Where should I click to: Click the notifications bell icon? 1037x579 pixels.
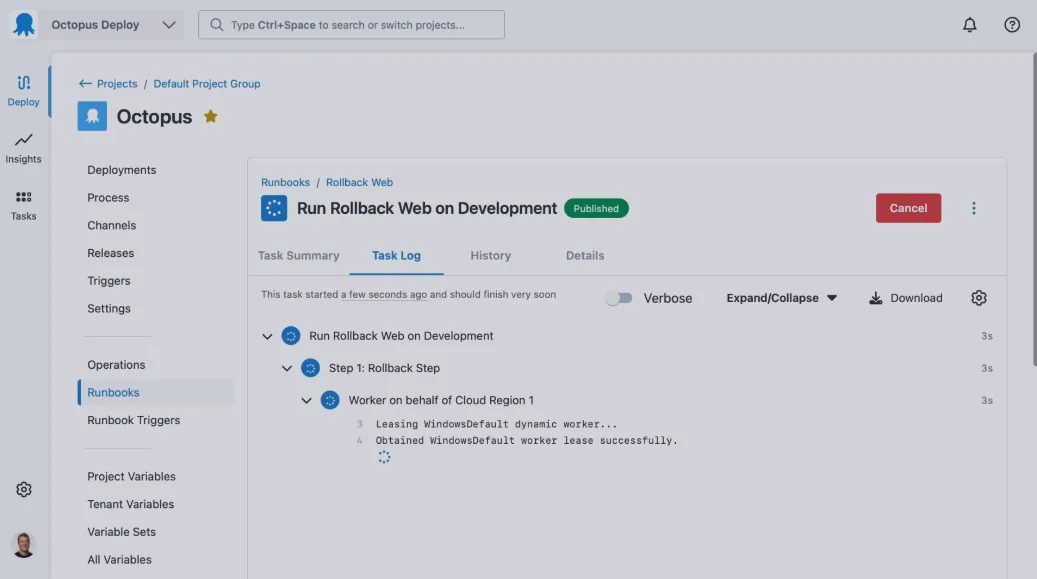pyautogui.click(x=969, y=25)
